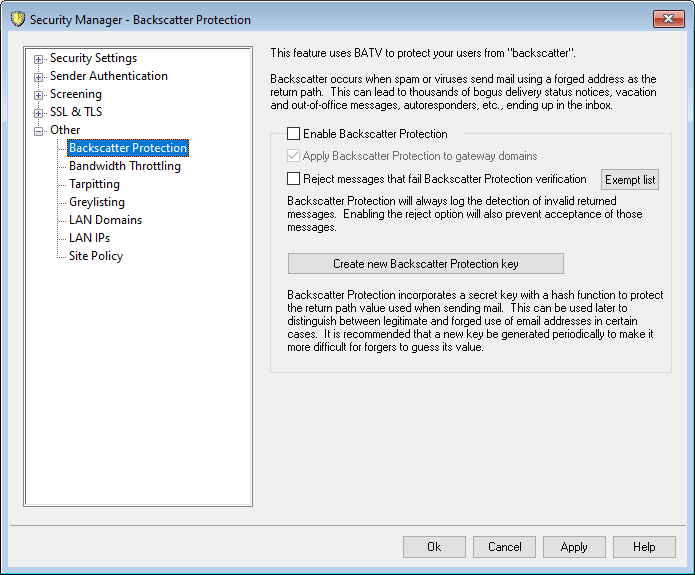Select Greylisting in the sidebar
The height and width of the screenshot is (575, 695).
[96, 202]
